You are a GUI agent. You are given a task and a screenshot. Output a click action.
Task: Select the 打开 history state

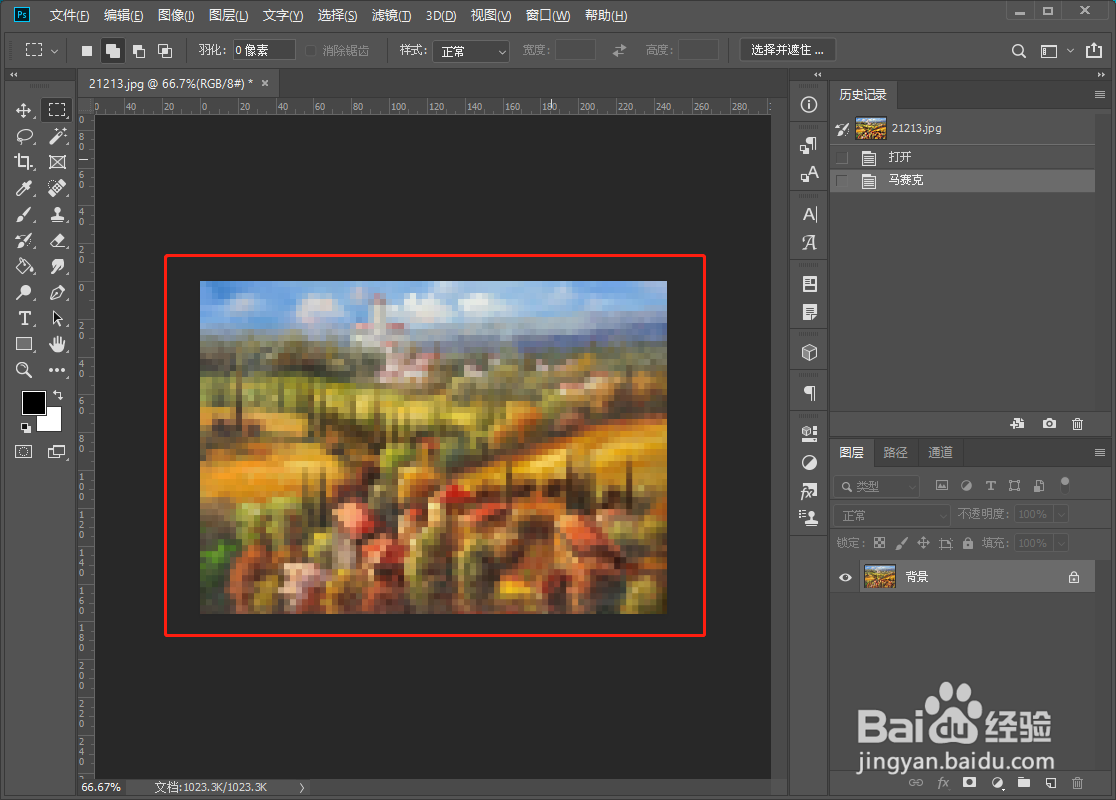[963, 157]
